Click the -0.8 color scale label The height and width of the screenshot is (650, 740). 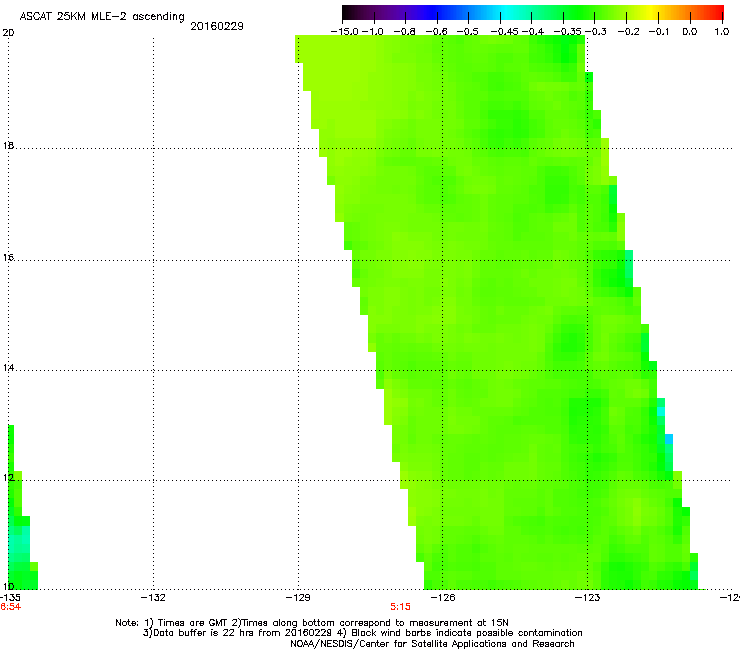click(x=404, y=32)
